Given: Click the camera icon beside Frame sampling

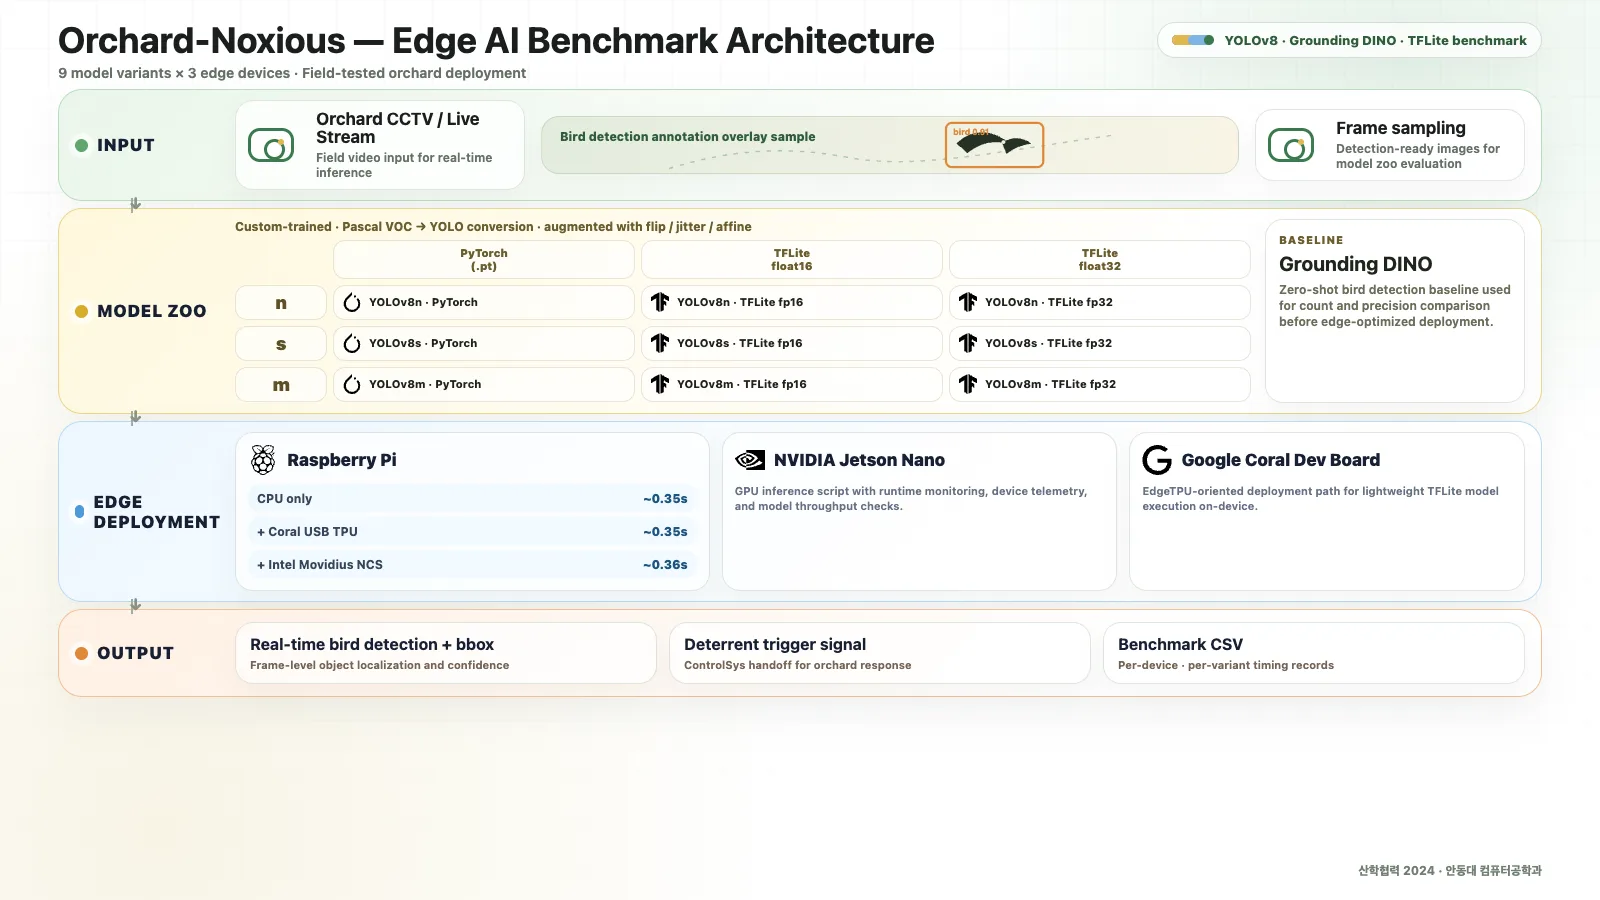Looking at the screenshot, I should click(1291, 146).
